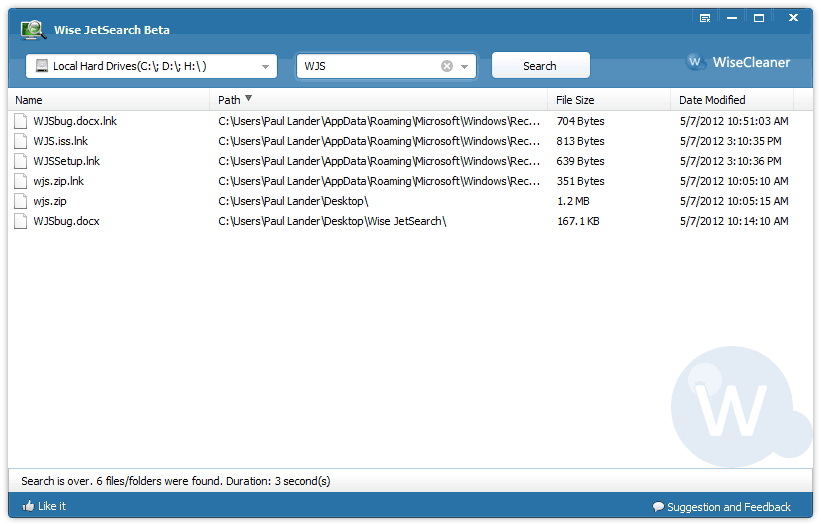This screenshot has width=821, height=526.
Task: Click the speech bubble feedback icon
Action: point(658,507)
